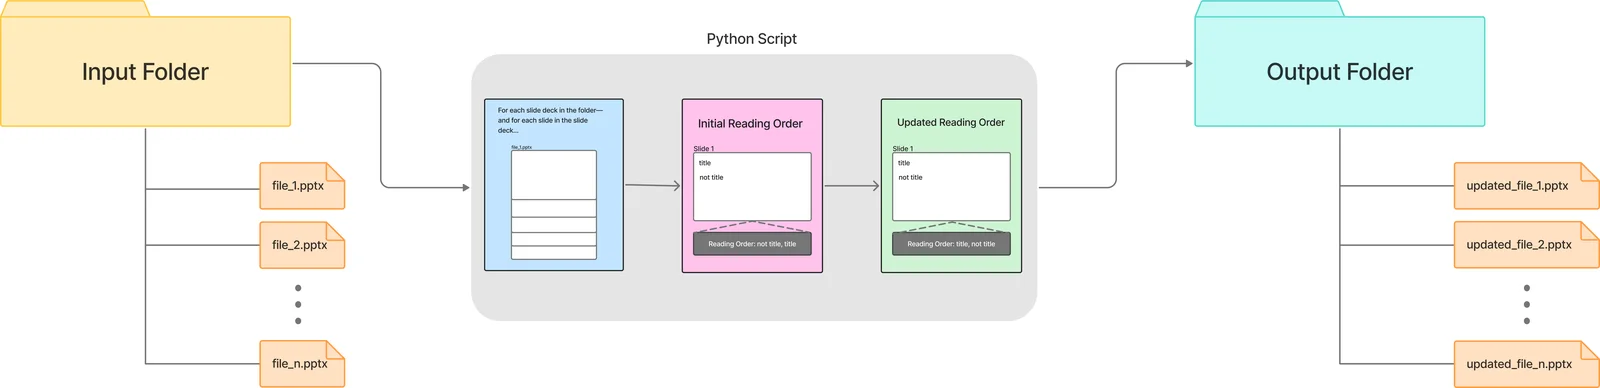Viewport: 1600px width, 388px height.
Task: Select the file_1.pptx file icon
Action: (302, 186)
